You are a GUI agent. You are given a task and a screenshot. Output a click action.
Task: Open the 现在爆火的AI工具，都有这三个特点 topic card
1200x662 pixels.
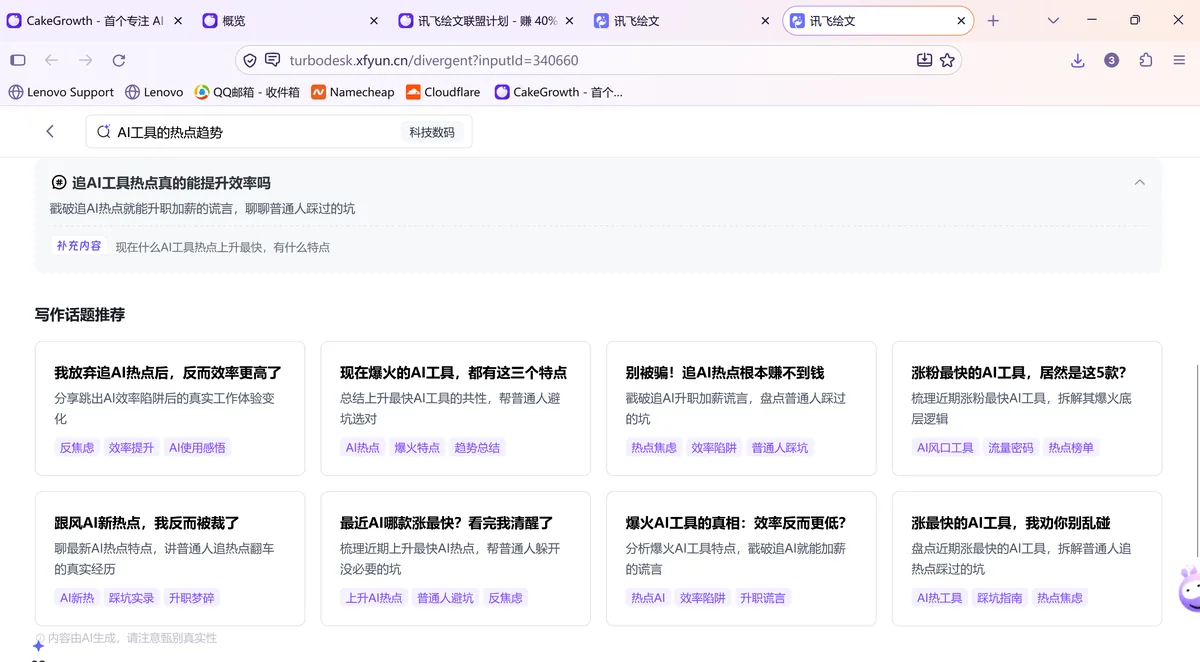[x=455, y=408]
